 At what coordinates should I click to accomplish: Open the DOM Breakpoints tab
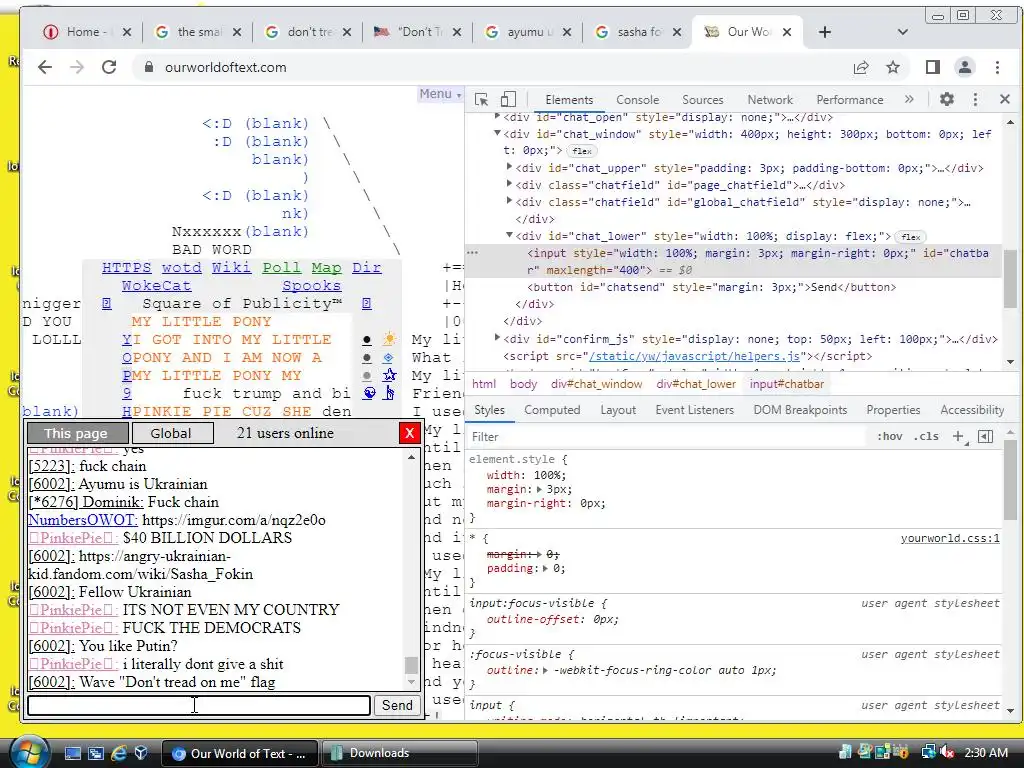coord(800,410)
